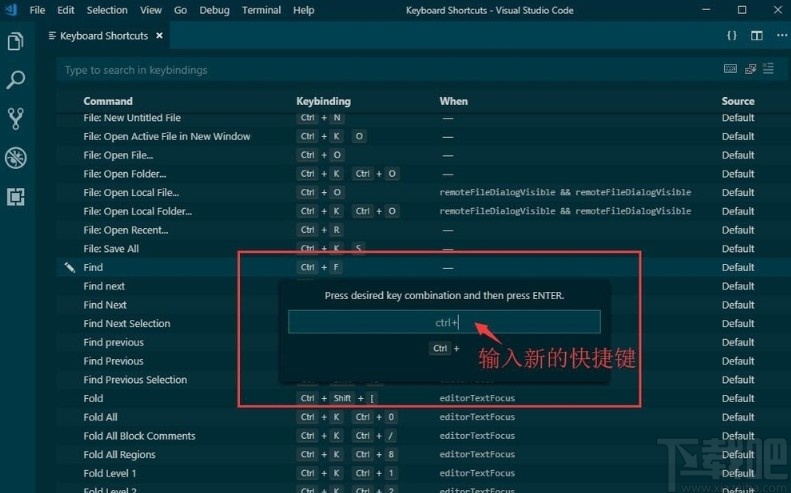The height and width of the screenshot is (493, 791).
Task: Open the Terminal menu
Action: pos(261,10)
